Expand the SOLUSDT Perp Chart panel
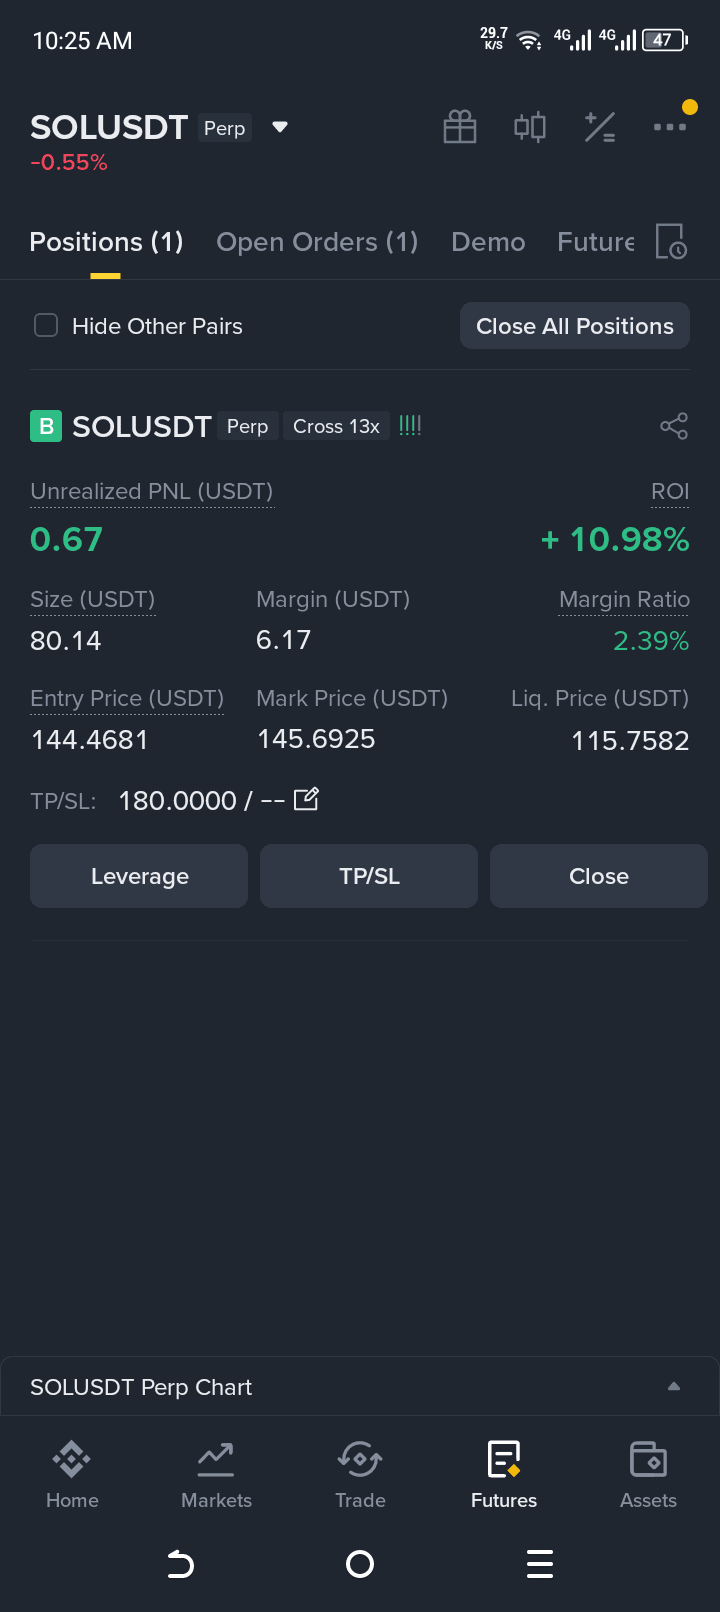The width and height of the screenshot is (720, 1612). (360, 1387)
